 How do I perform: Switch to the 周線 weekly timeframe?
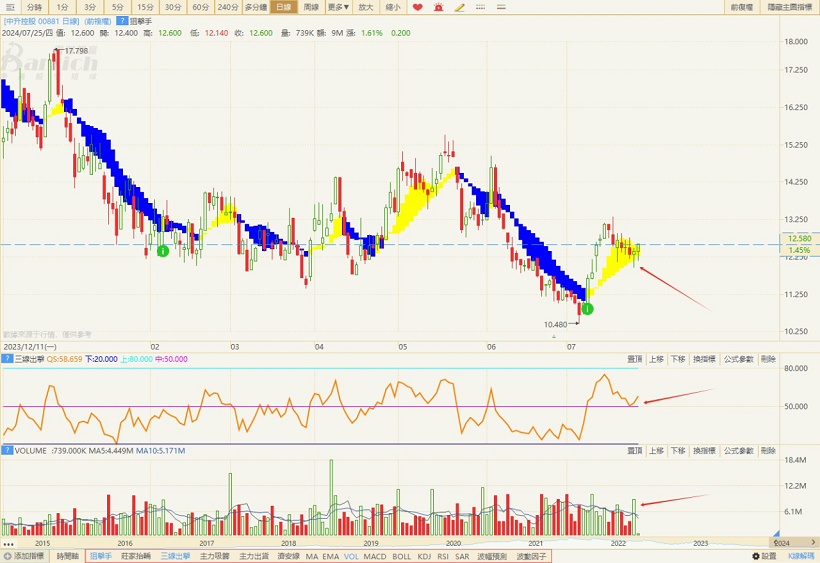click(x=311, y=7)
